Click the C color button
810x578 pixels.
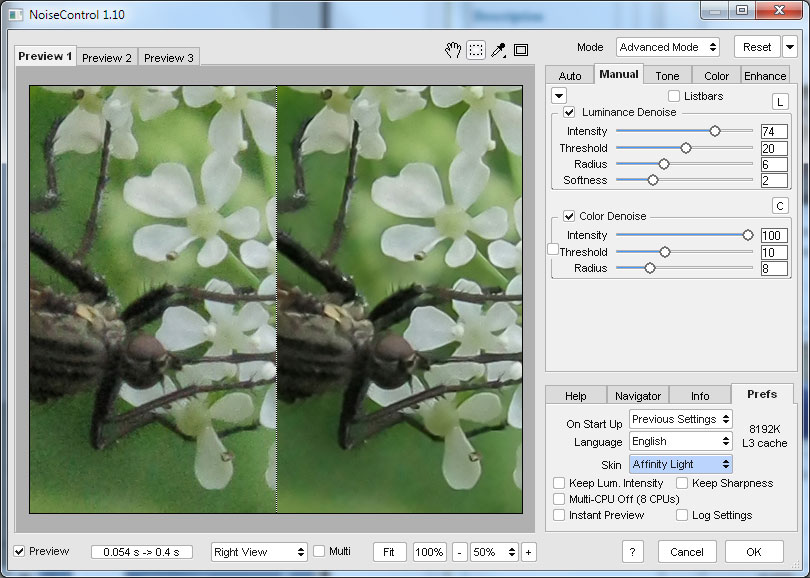point(780,206)
